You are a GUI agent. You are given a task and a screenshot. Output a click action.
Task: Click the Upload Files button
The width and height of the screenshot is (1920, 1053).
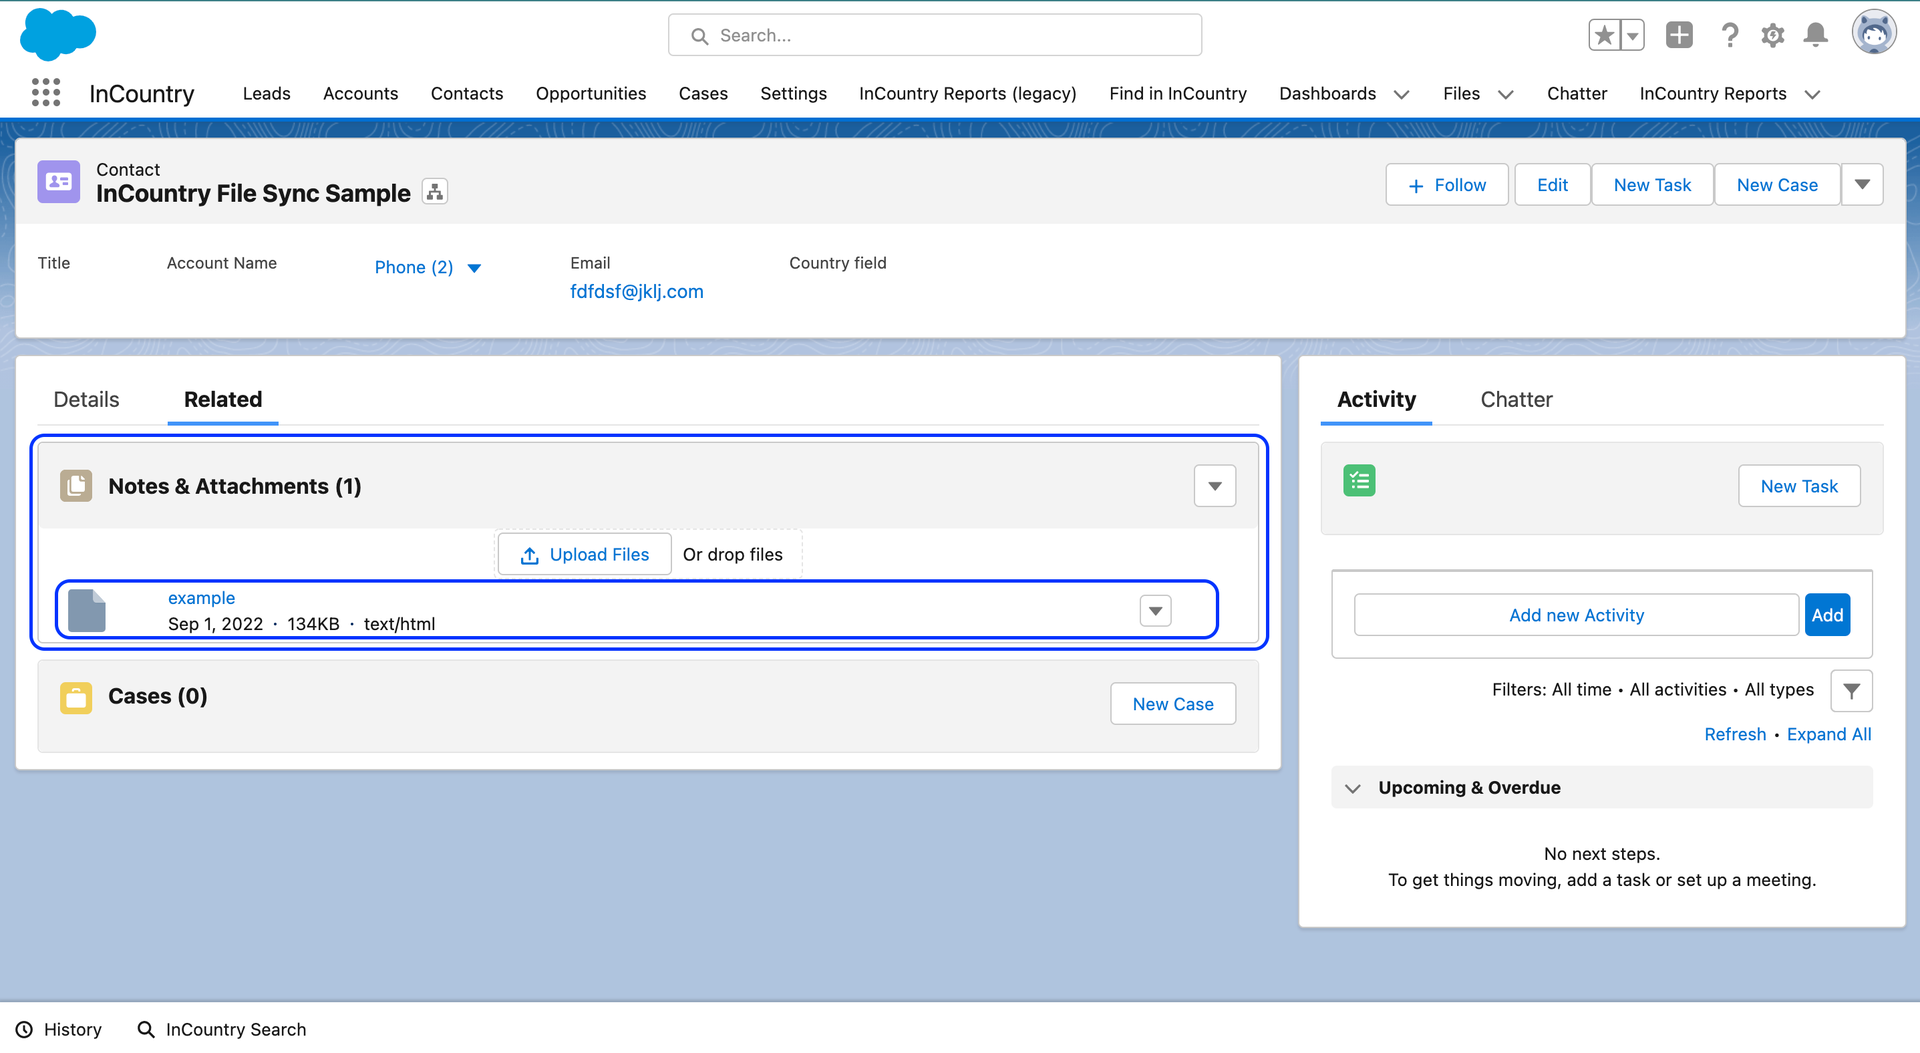[x=585, y=555]
